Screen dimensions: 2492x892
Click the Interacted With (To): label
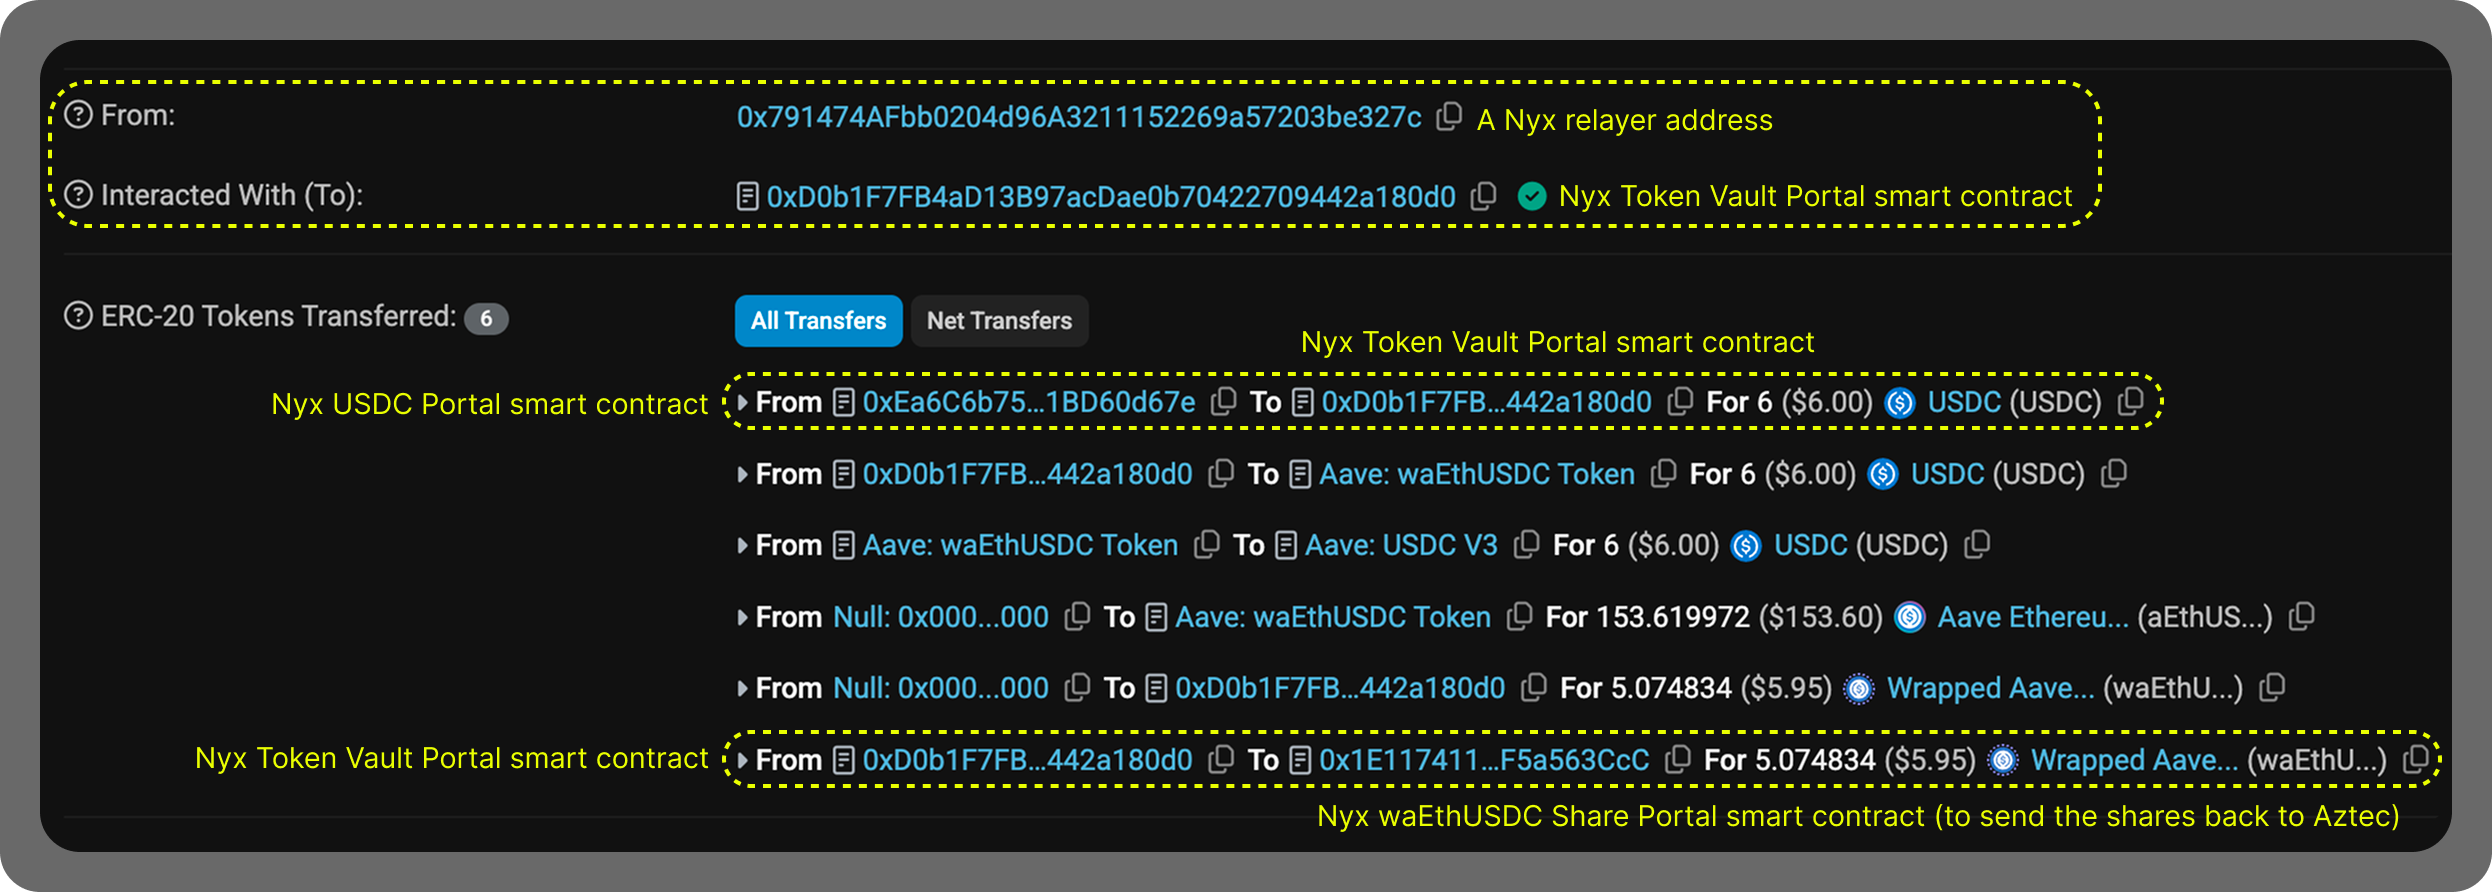[x=232, y=194]
